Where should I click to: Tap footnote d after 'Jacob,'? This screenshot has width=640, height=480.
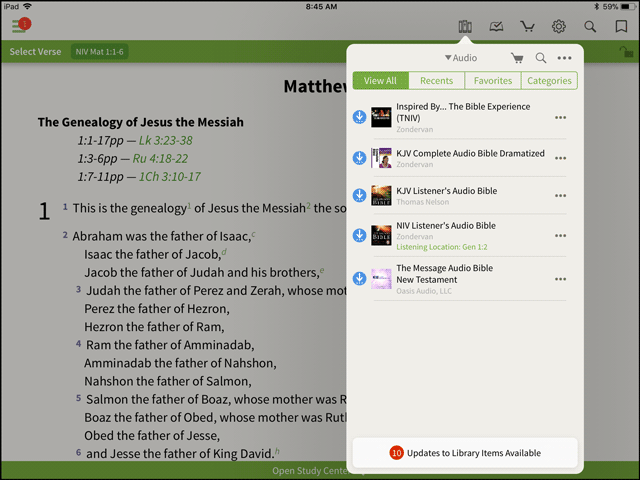tap(224, 252)
